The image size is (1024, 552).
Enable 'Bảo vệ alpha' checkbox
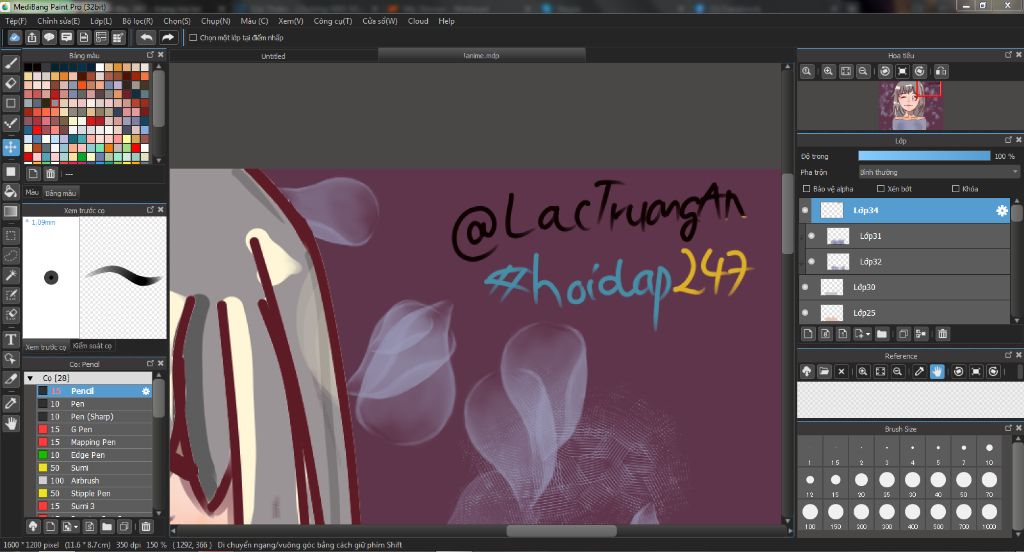pyautogui.click(x=807, y=189)
